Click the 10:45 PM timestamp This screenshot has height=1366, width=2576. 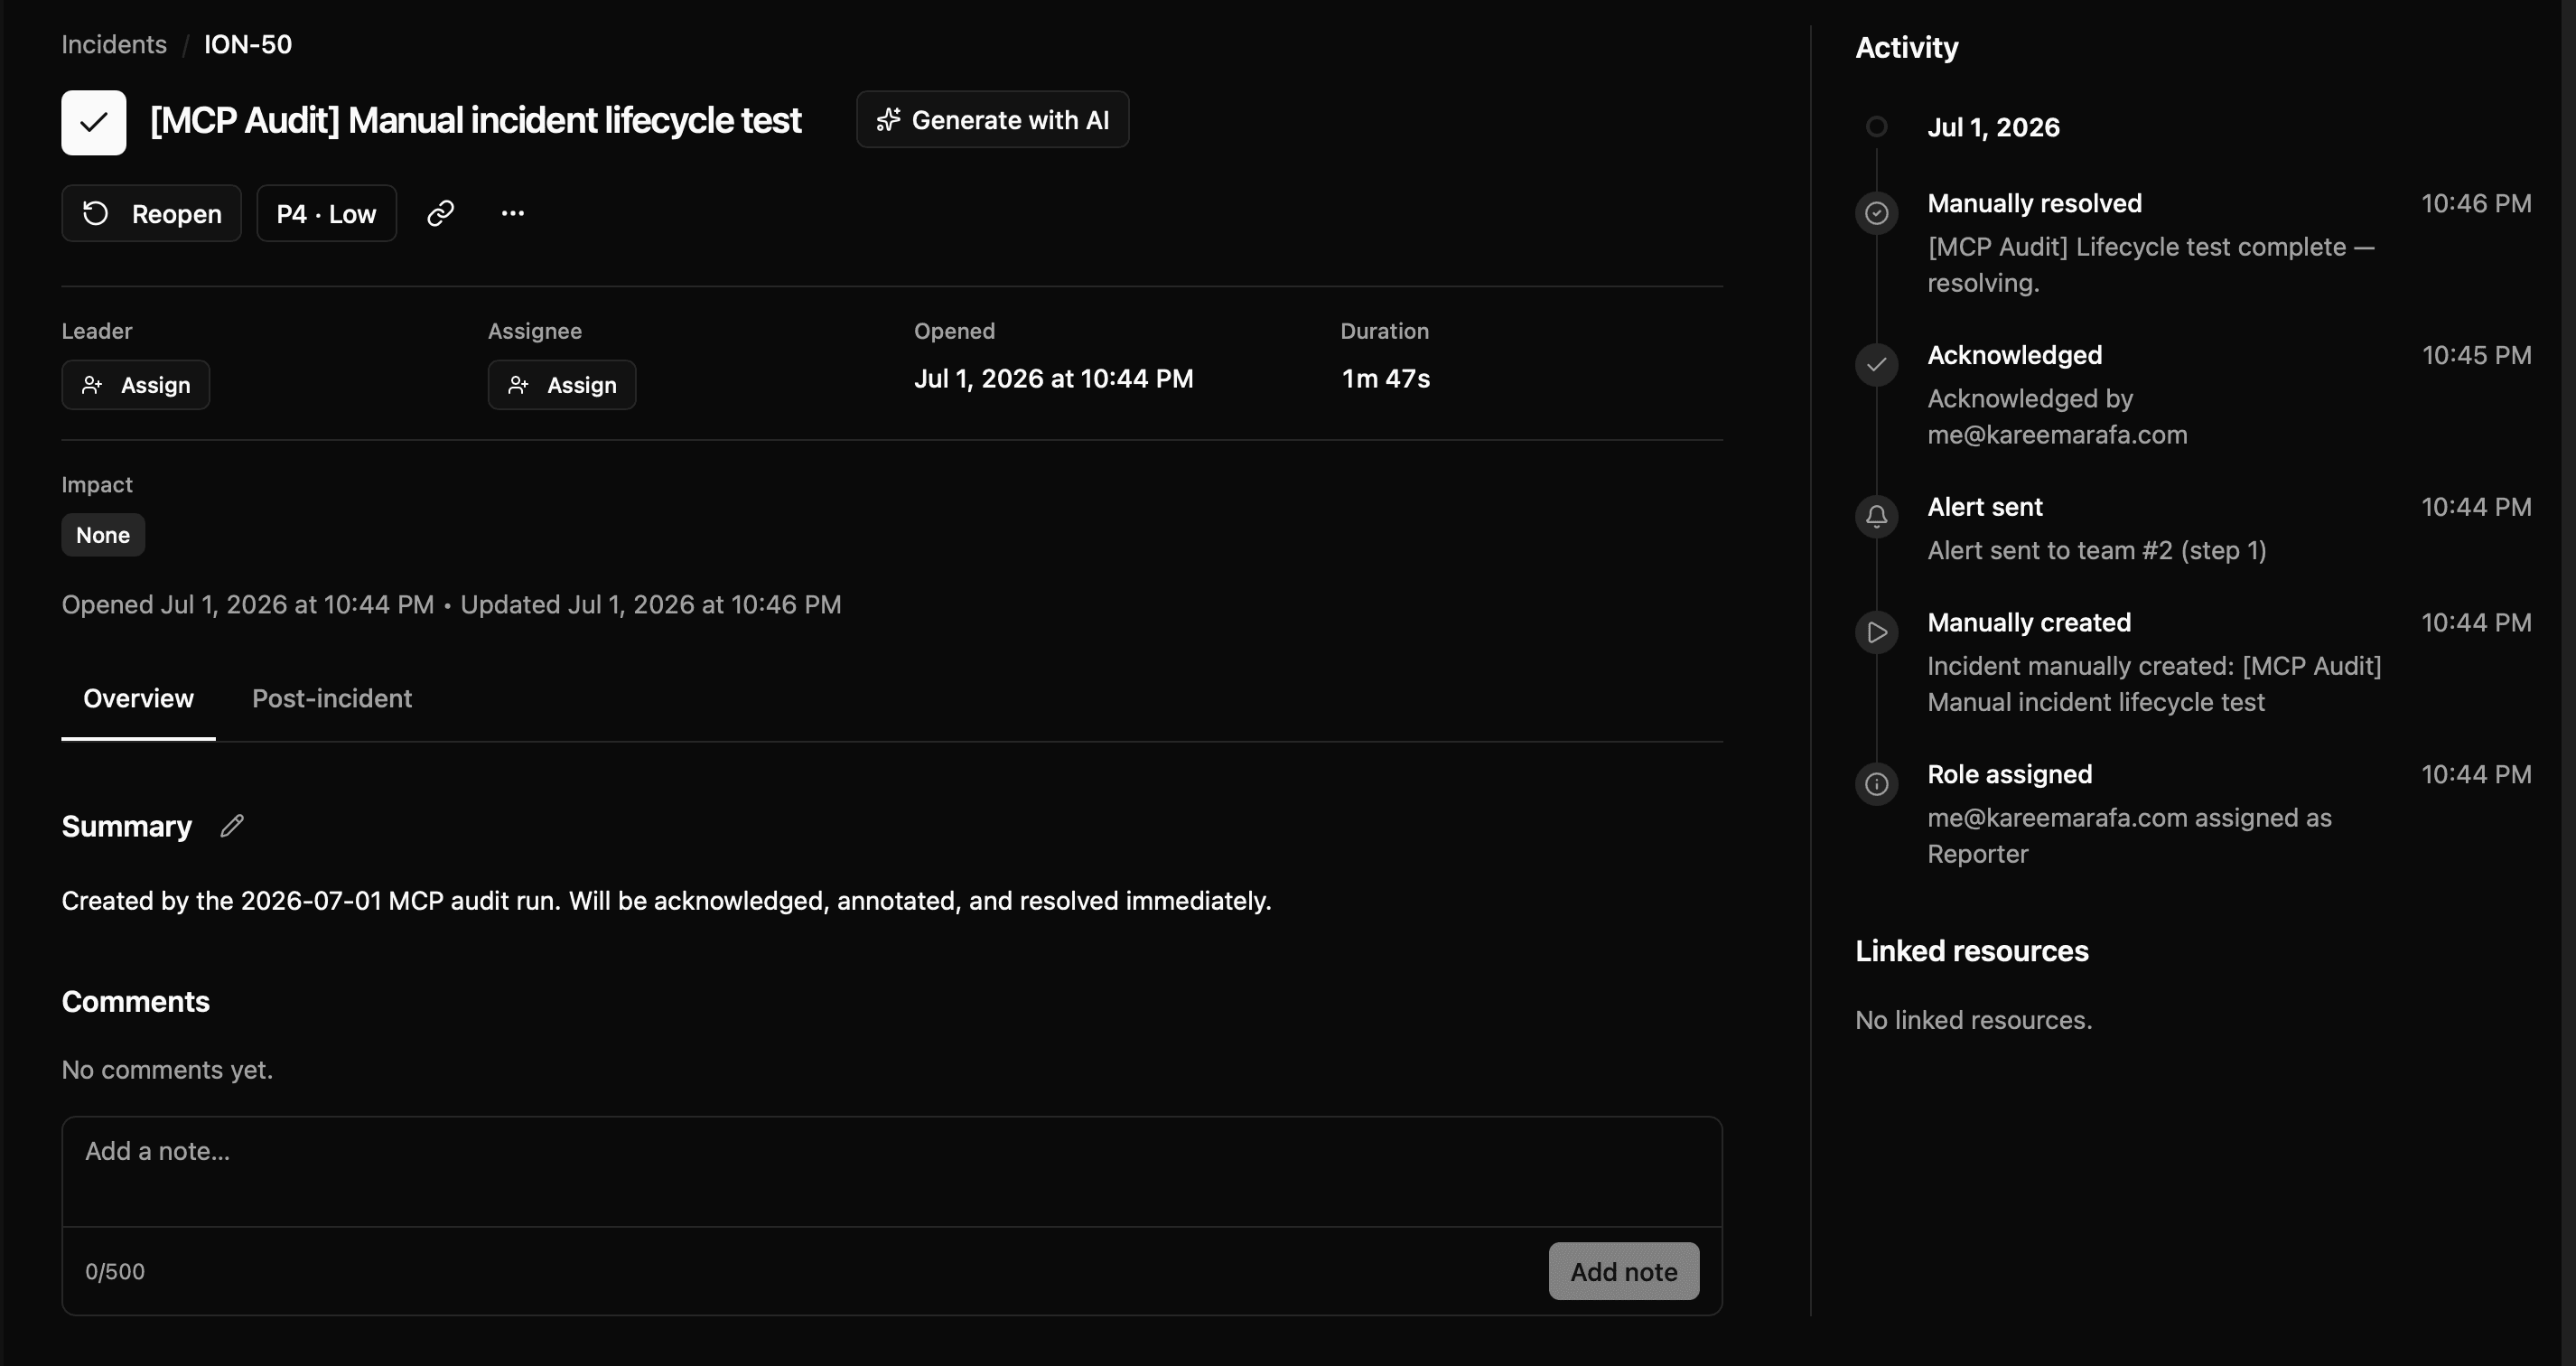pyautogui.click(x=2476, y=355)
